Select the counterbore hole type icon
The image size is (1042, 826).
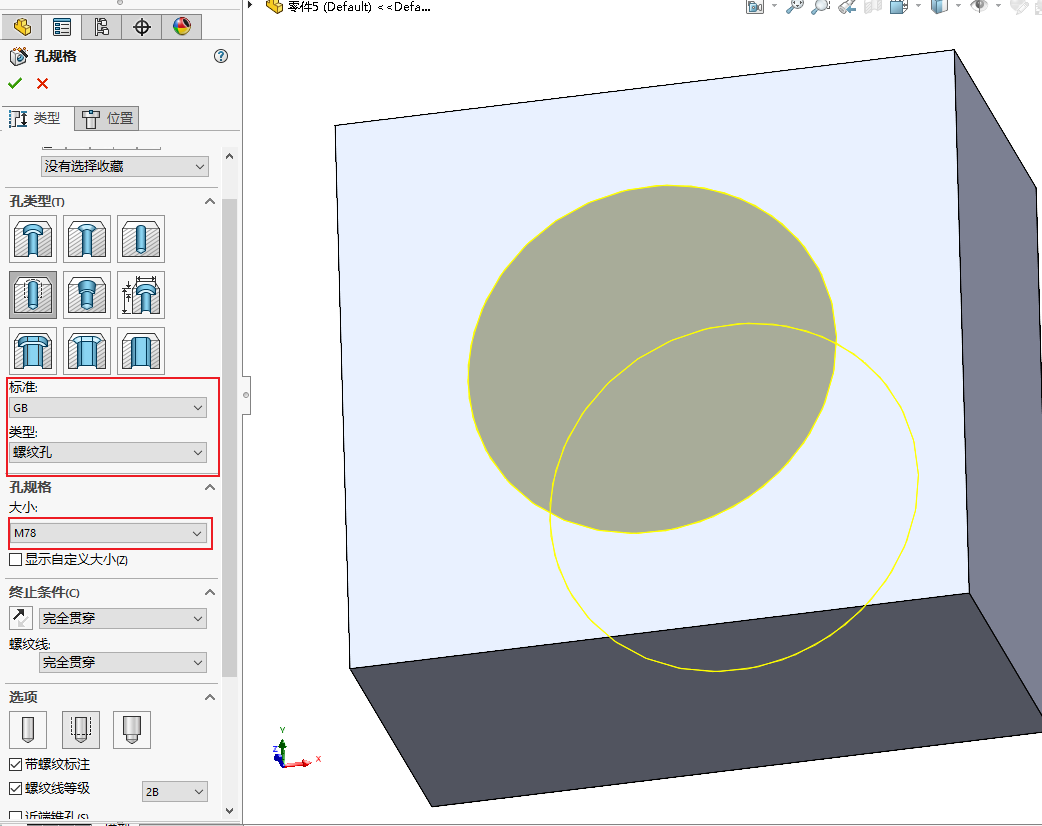32,239
